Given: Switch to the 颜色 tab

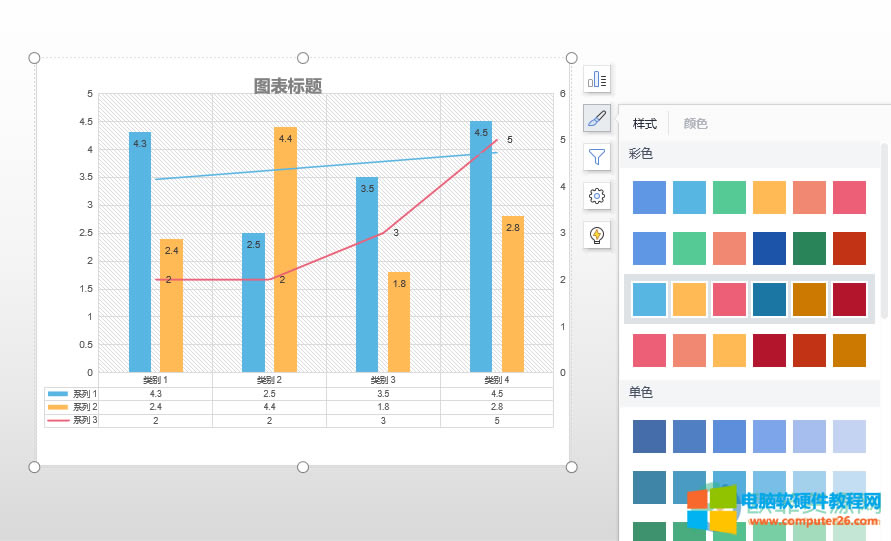Looking at the screenshot, I should tap(695, 124).
